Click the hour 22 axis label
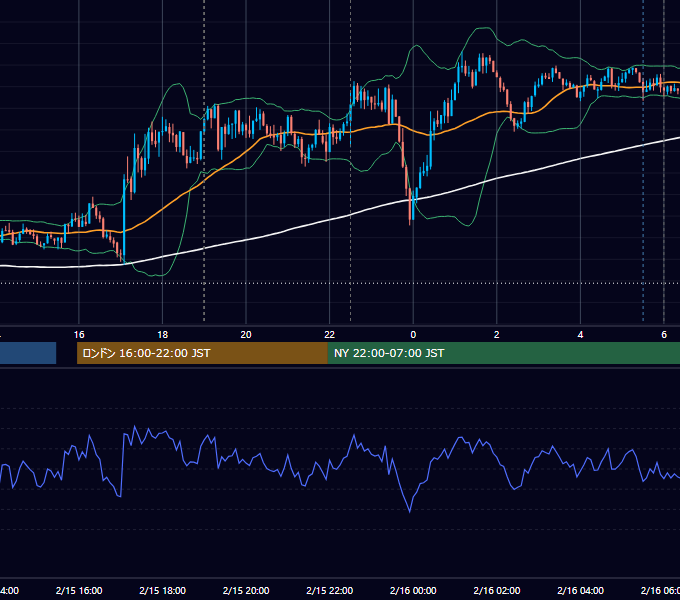This screenshot has height=600, width=680. [330, 335]
